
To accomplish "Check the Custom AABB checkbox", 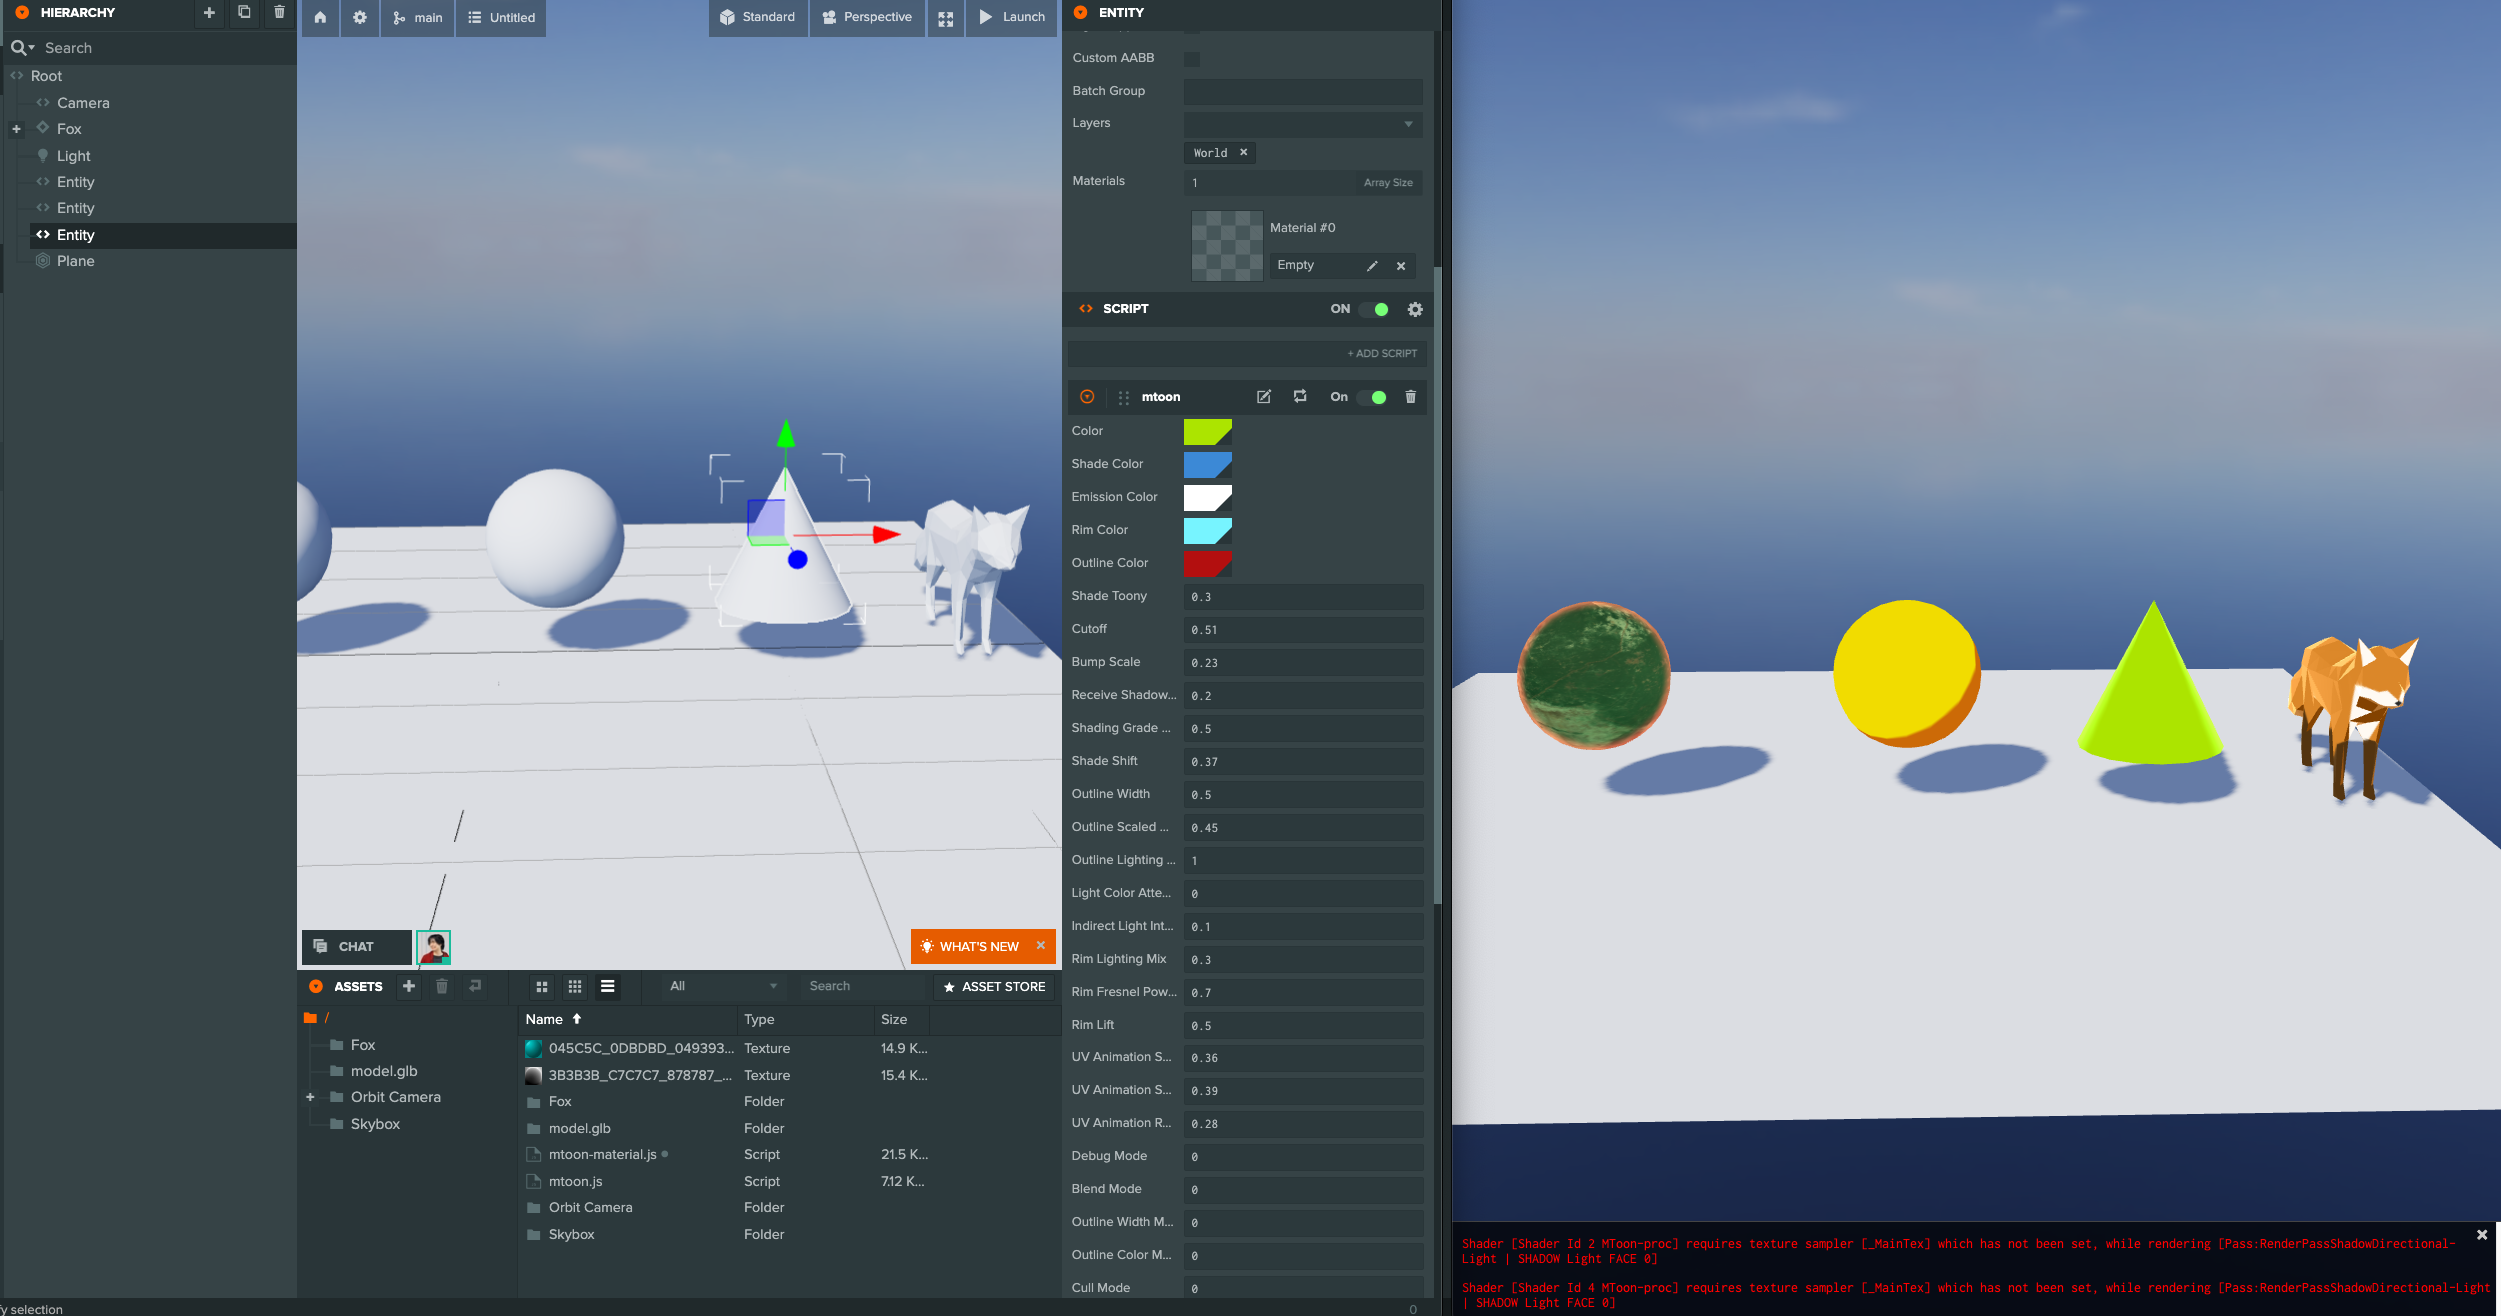I will (x=1192, y=59).
